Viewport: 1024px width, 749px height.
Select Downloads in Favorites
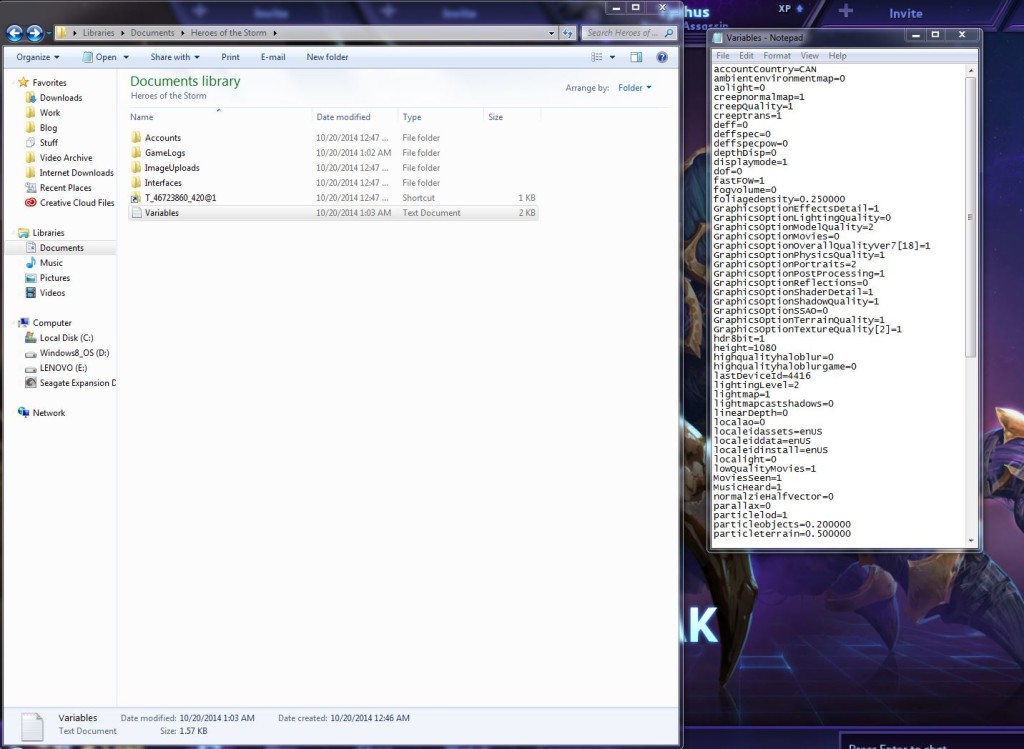[x=61, y=97]
